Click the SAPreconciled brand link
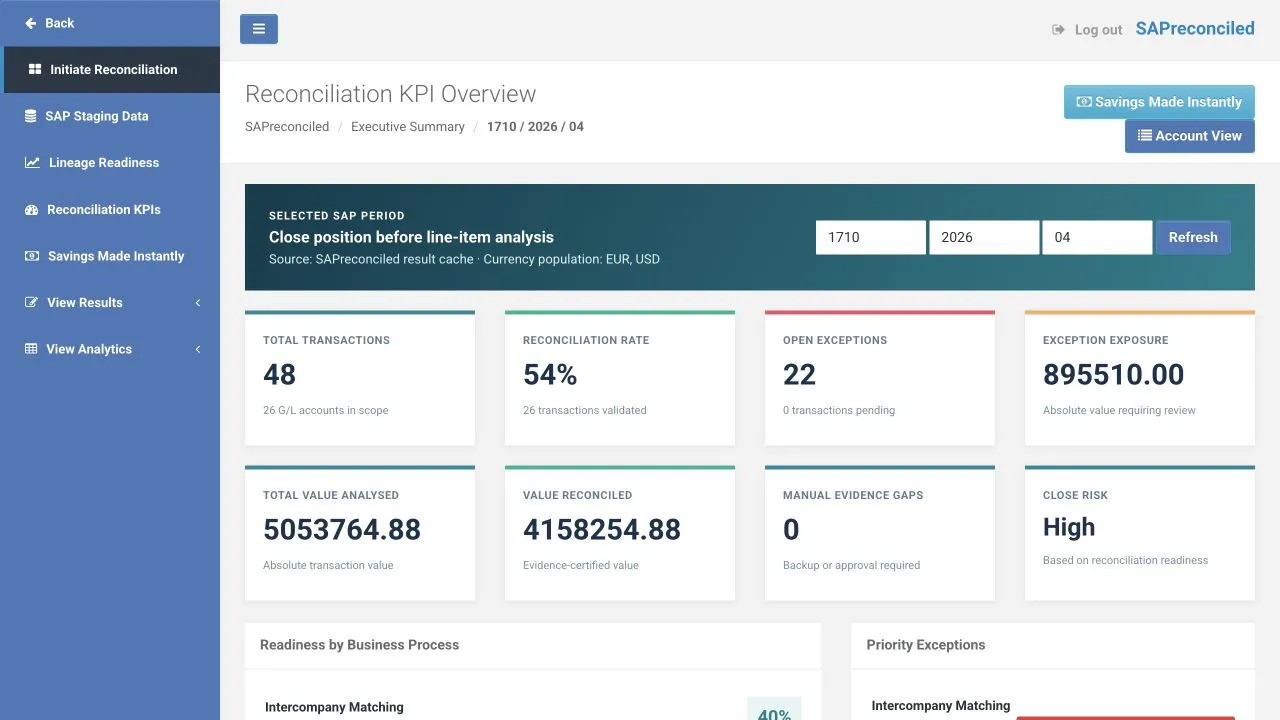Image resolution: width=1280 pixels, height=720 pixels. point(1195,29)
